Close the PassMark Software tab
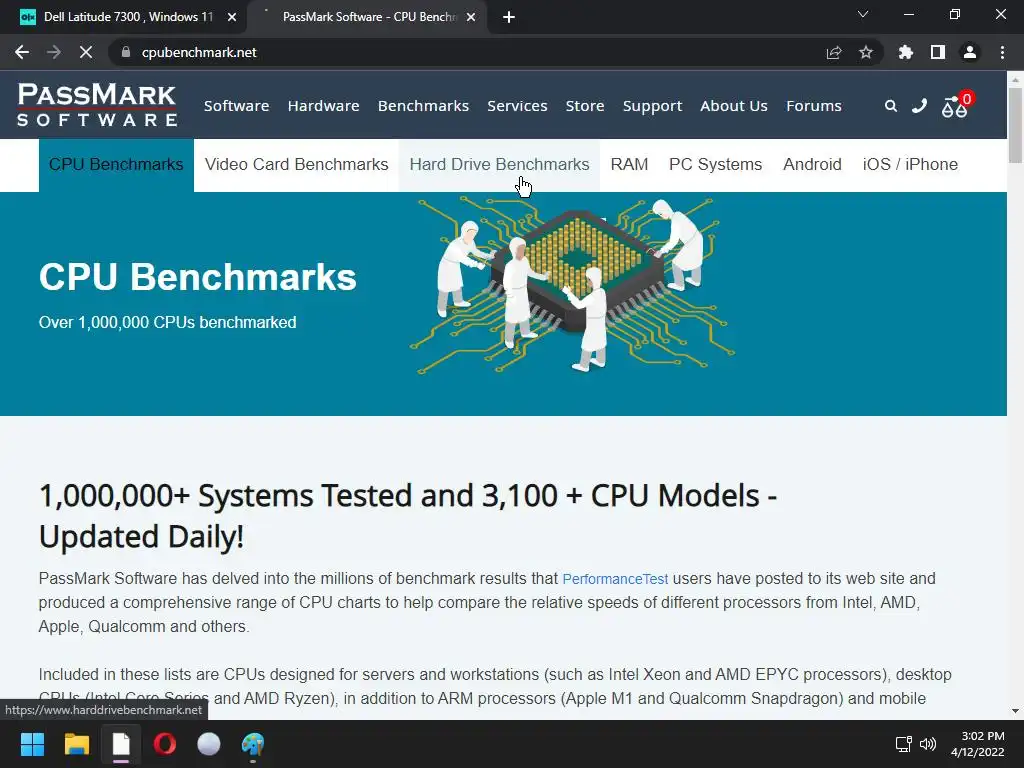The image size is (1024, 768). pos(471,17)
